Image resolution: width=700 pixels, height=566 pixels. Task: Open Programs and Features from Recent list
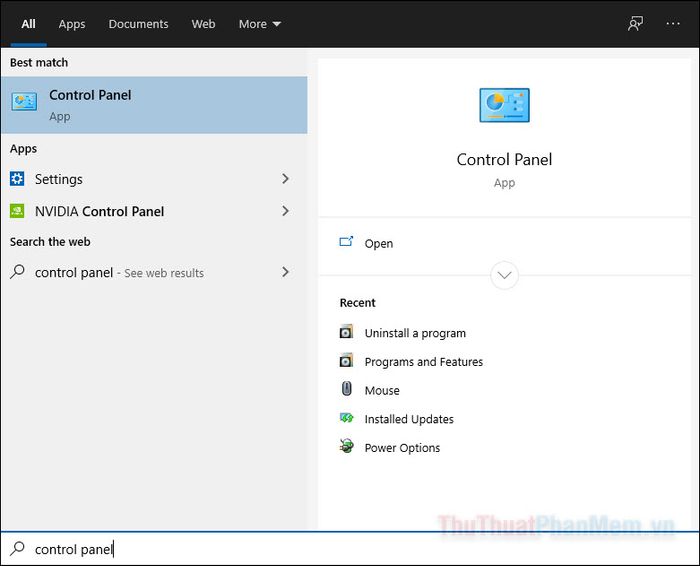click(423, 362)
